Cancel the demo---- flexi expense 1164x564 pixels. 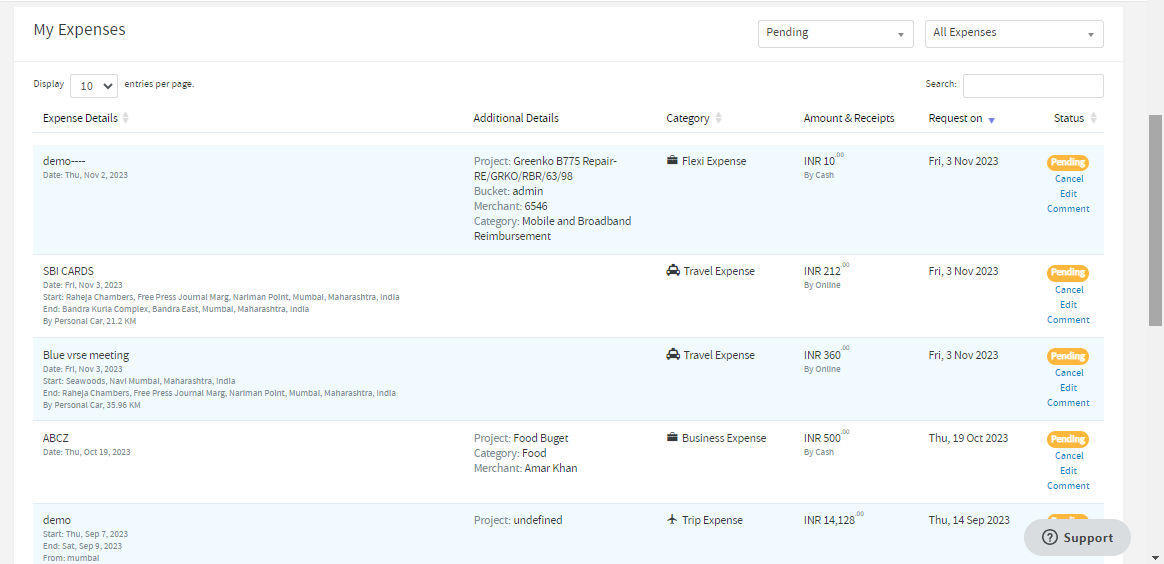(1069, 179)
